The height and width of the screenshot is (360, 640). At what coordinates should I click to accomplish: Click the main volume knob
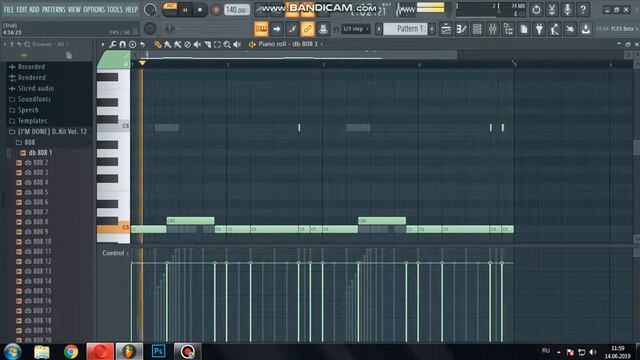click(x=150, y=9)
